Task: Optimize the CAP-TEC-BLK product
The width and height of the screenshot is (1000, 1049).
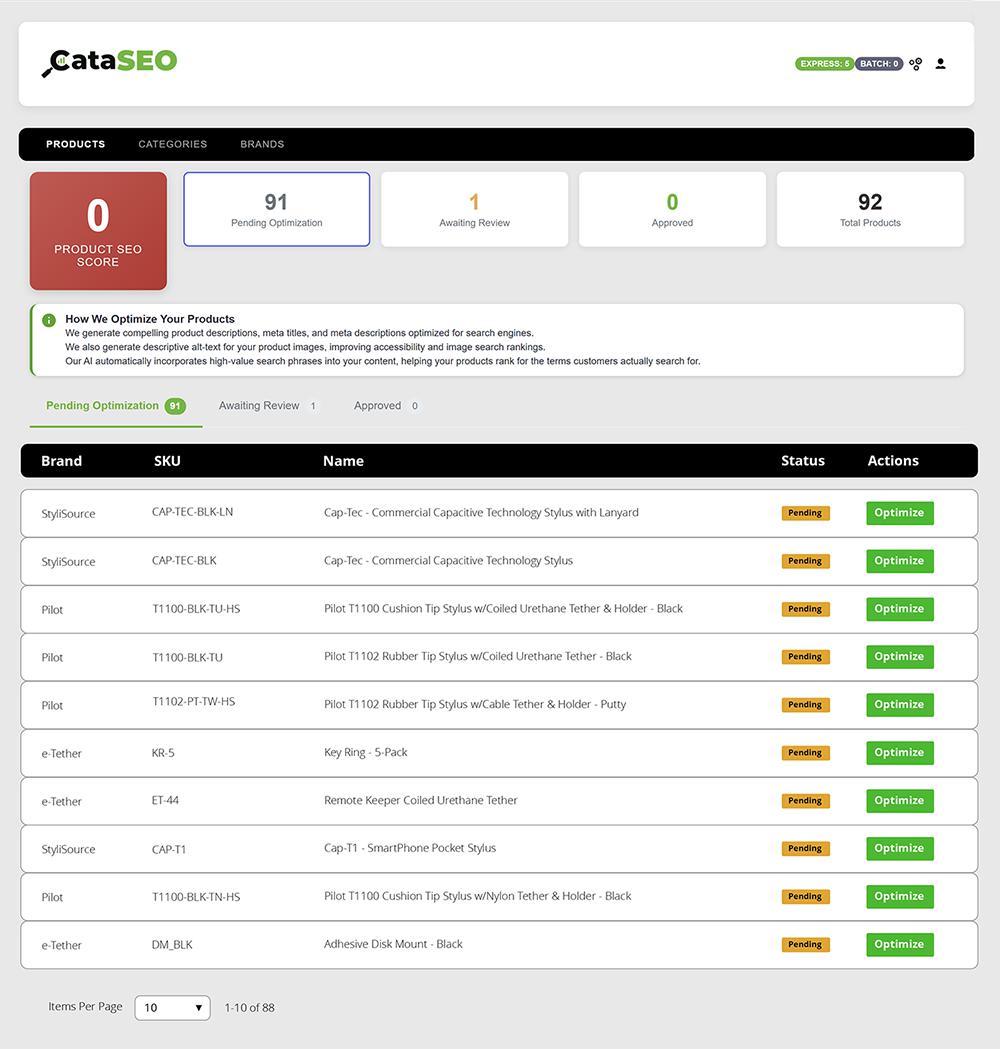Action: [900, 561]
